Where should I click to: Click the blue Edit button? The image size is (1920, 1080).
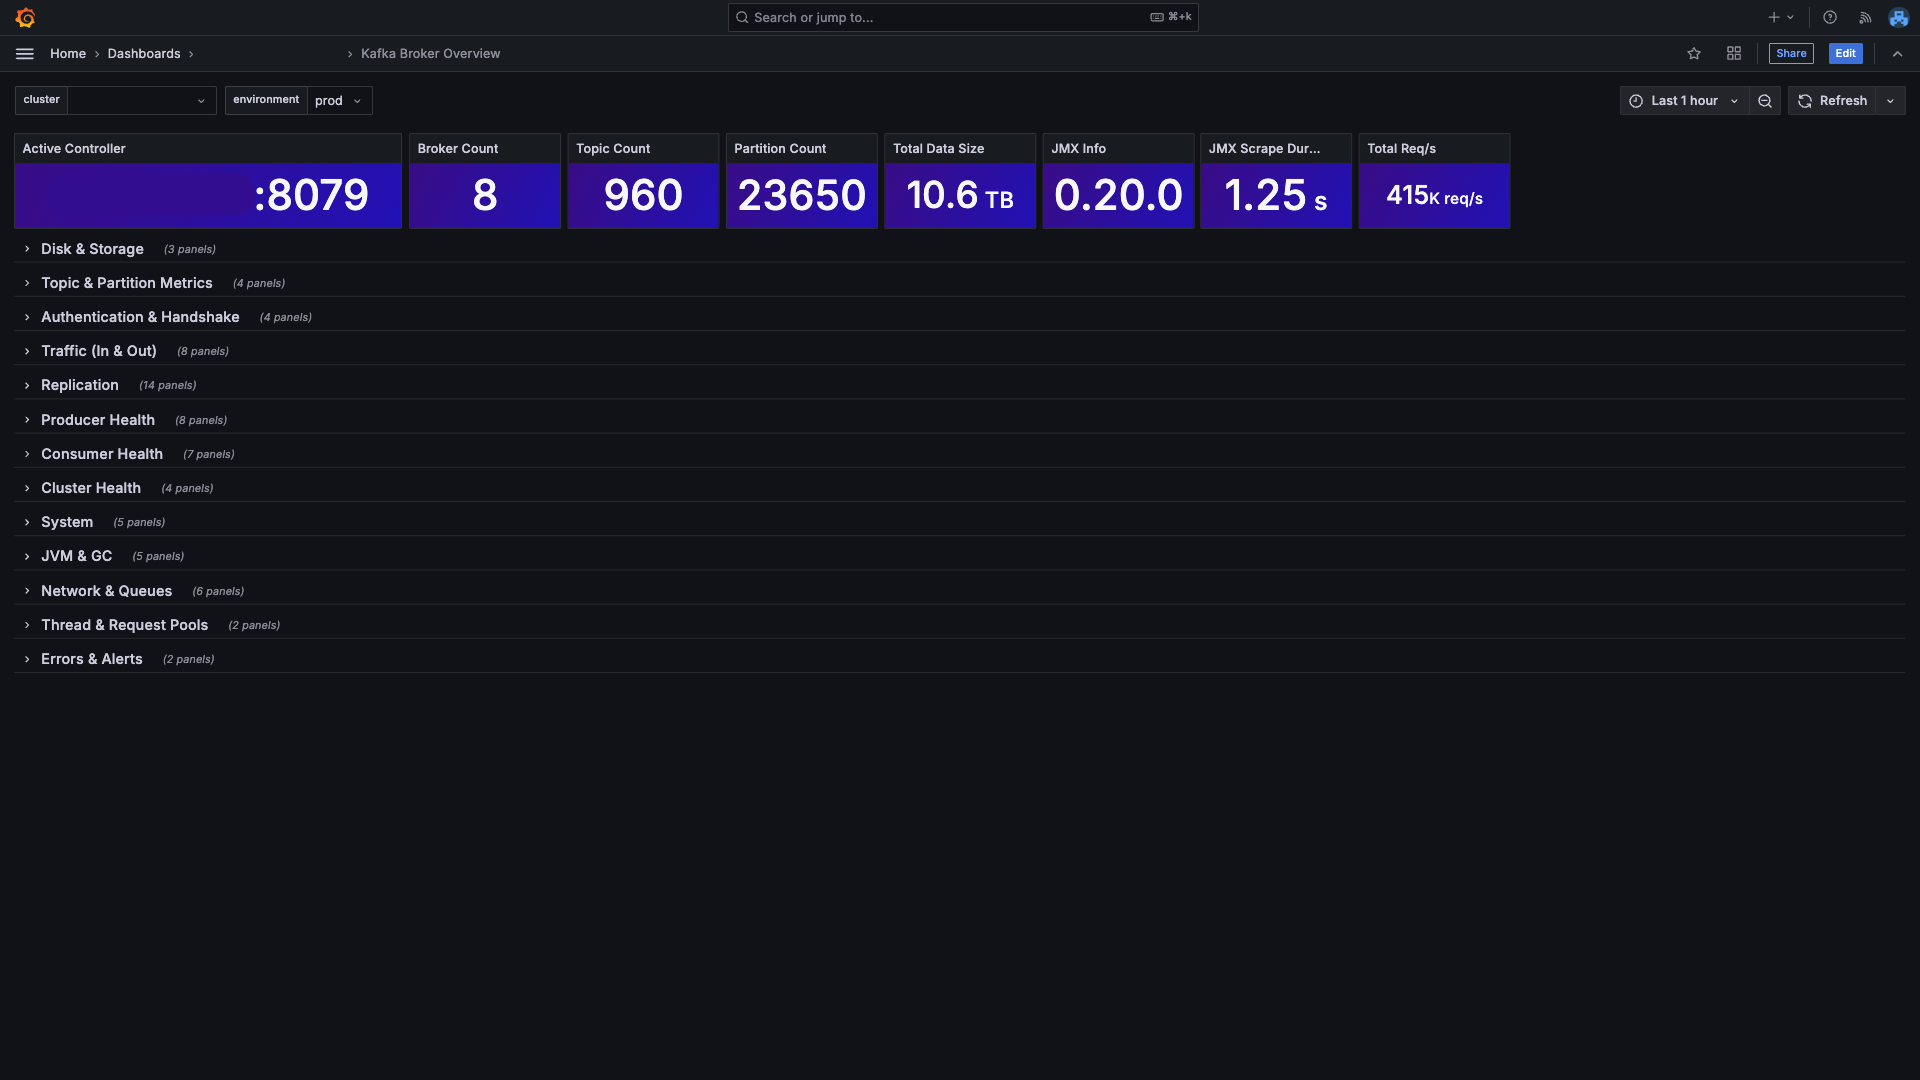pos(1845,54)
